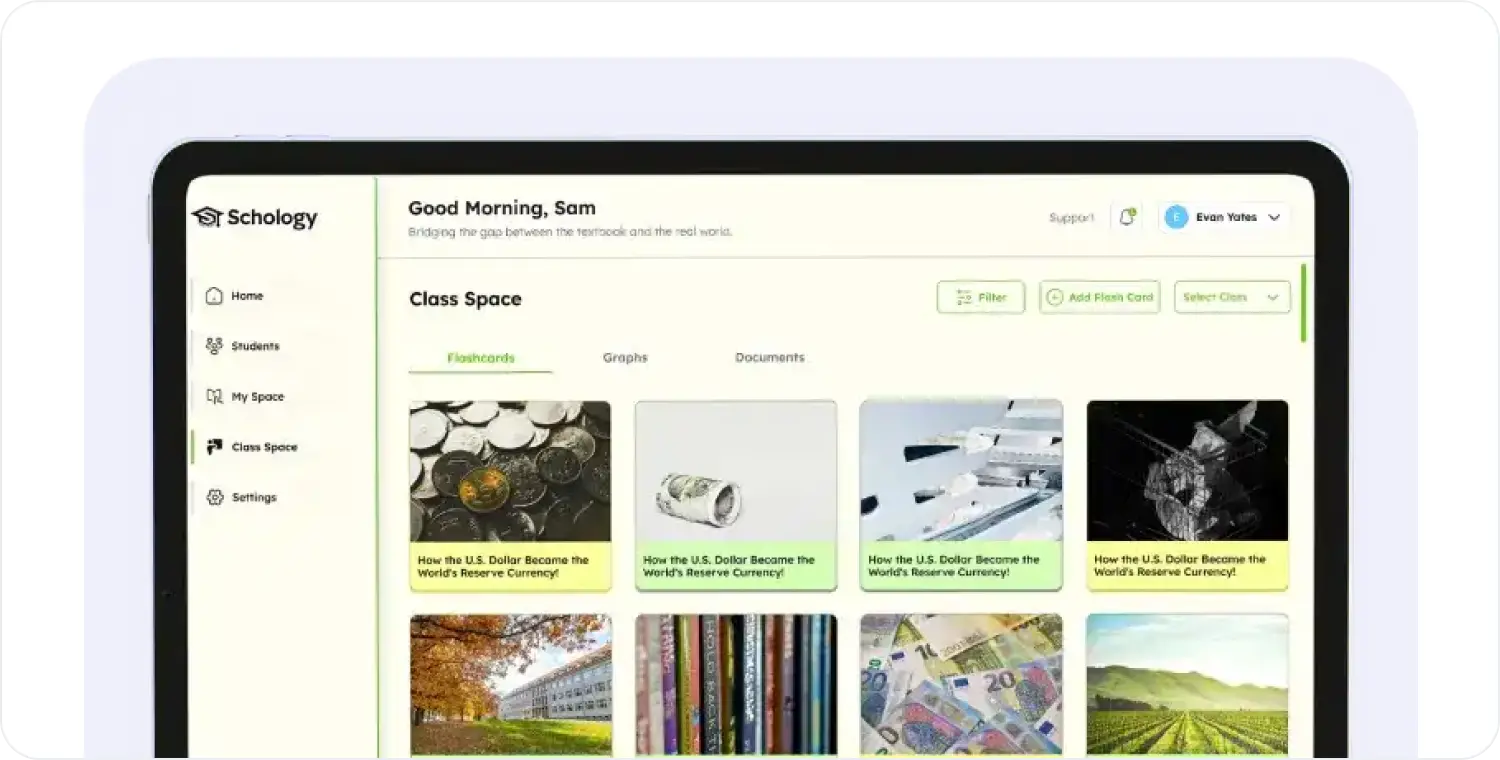This screenshot has width=1500, height=760.
Task: Click the Class Space sidebar icon
Action: click(x=214, y=447)
